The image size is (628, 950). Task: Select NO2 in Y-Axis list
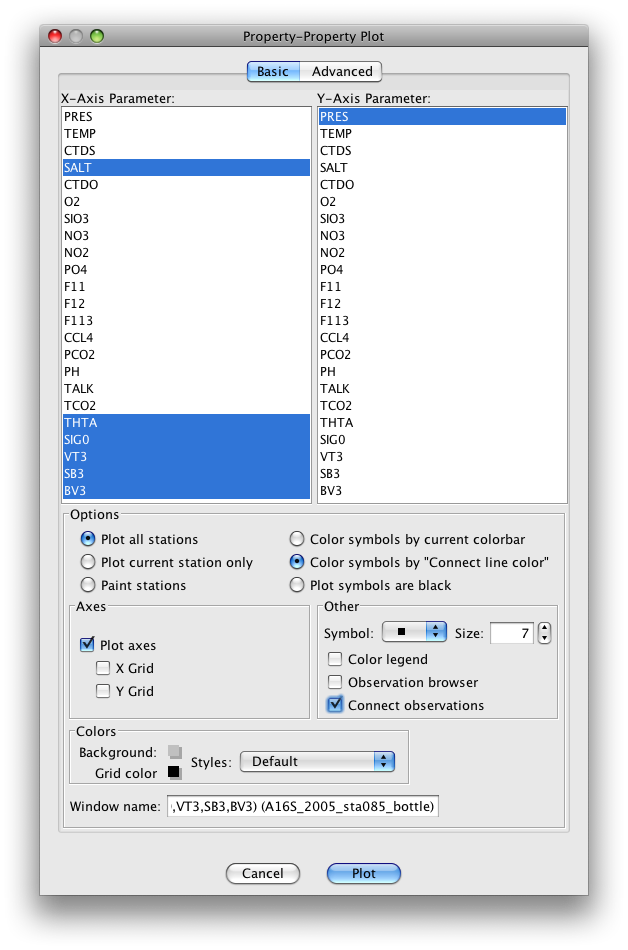click(443, 252)
